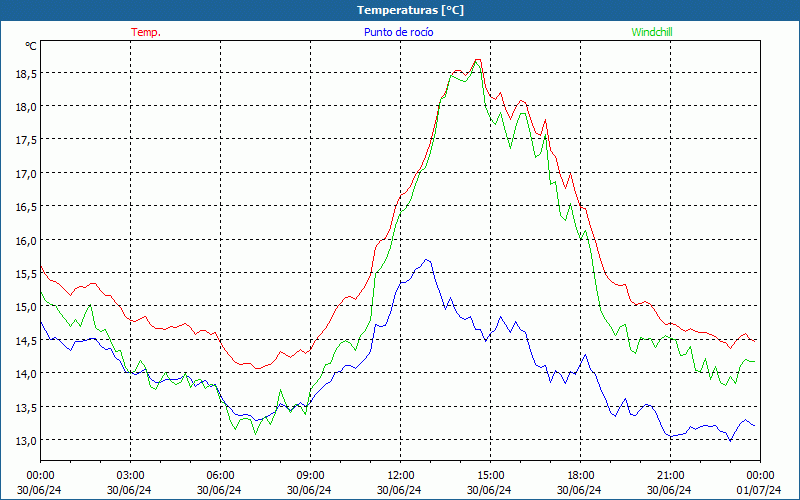Click the 16,5 y-axis value
The width and height of the screenshot is (800, 500).
pyautogui.click(x=26, y=207)
